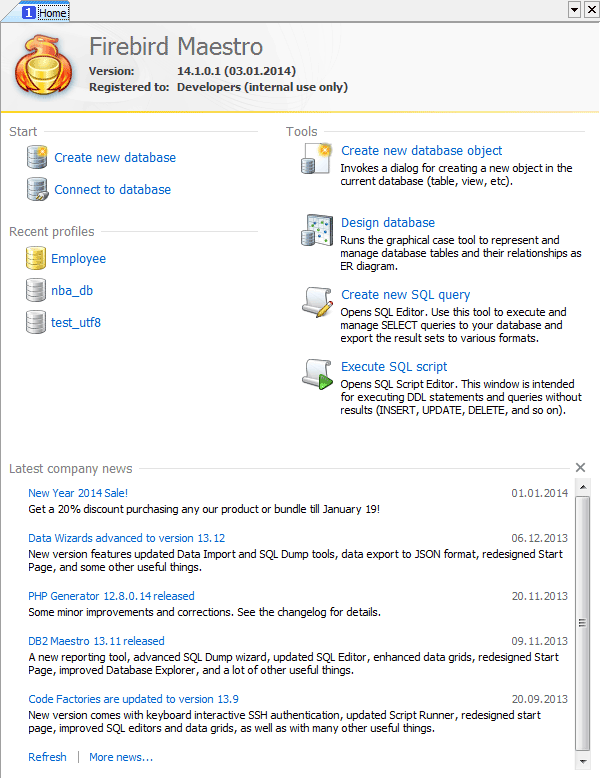Click the Create new database icon
The height and width of the screenshot is (779, 600).
click(37, 158)
